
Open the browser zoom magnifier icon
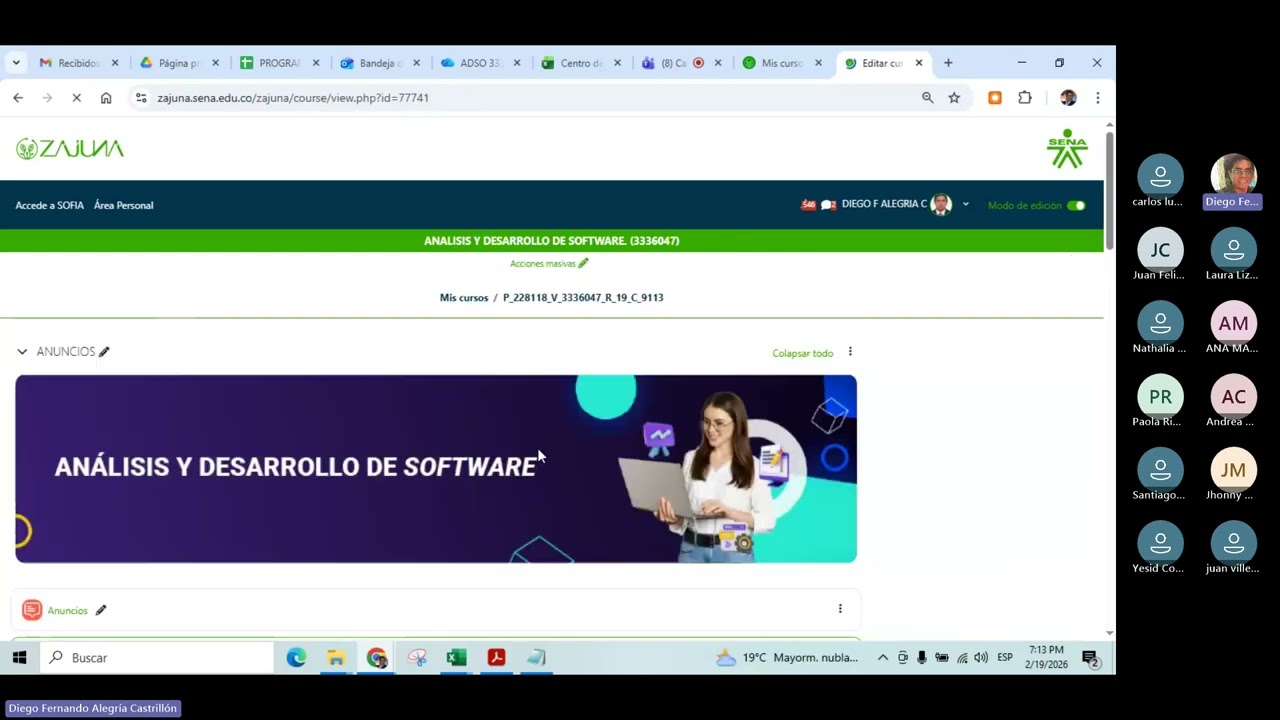pyautogui.click(x=927, y=98)
